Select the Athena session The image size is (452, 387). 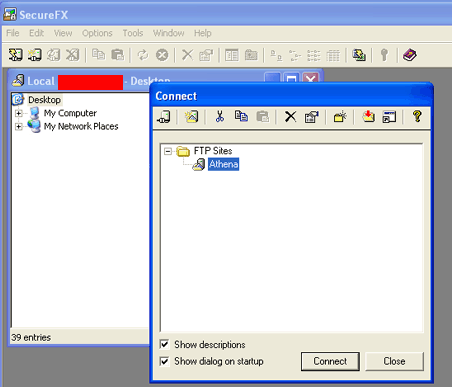[223, 164]
